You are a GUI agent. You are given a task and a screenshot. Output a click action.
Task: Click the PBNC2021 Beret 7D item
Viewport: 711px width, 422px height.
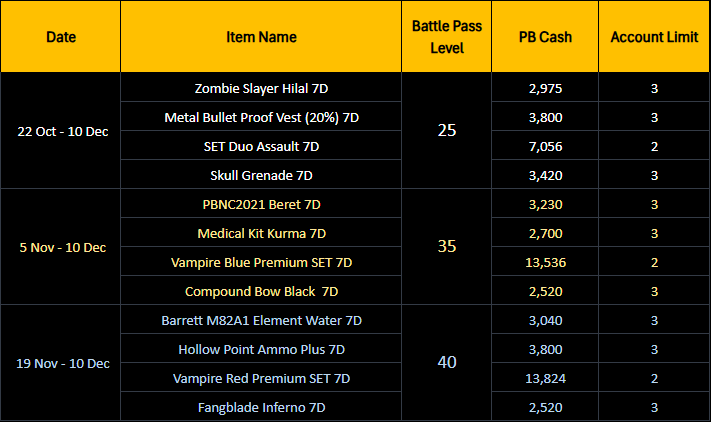[261, 204]
